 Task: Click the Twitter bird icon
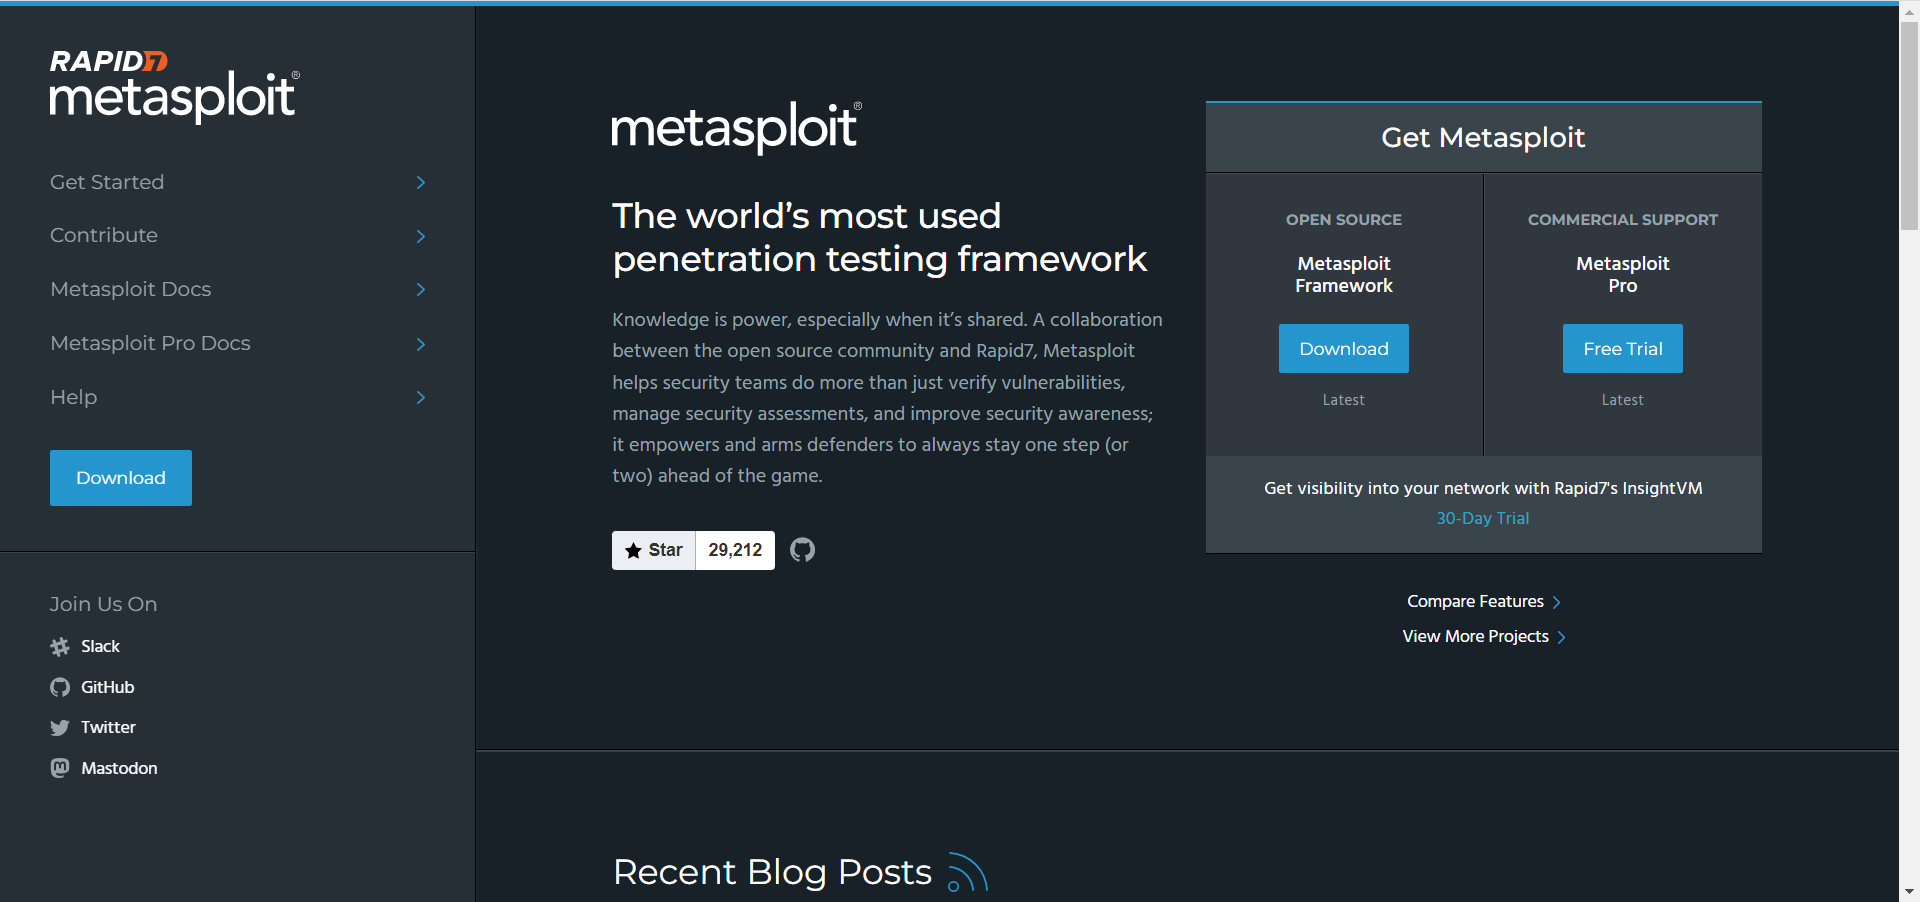point(60,728)
